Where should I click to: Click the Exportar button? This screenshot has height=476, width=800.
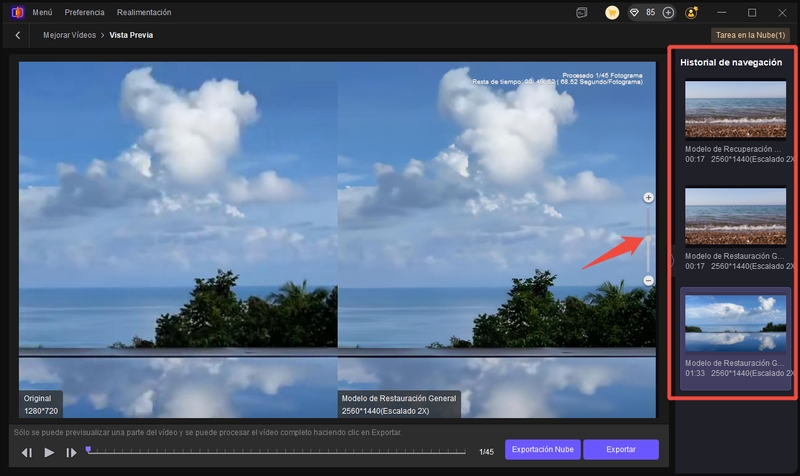(x=621, y=449)
